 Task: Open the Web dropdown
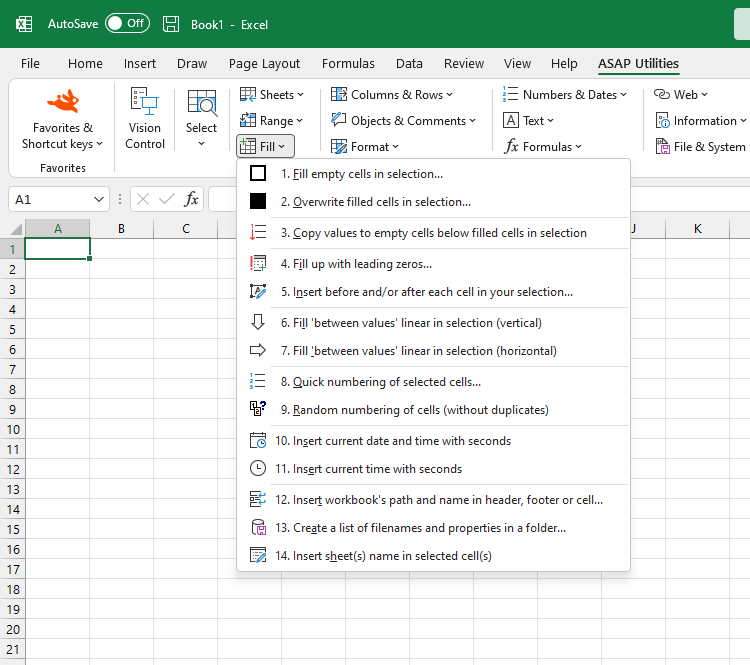click(x=680, y=95)
